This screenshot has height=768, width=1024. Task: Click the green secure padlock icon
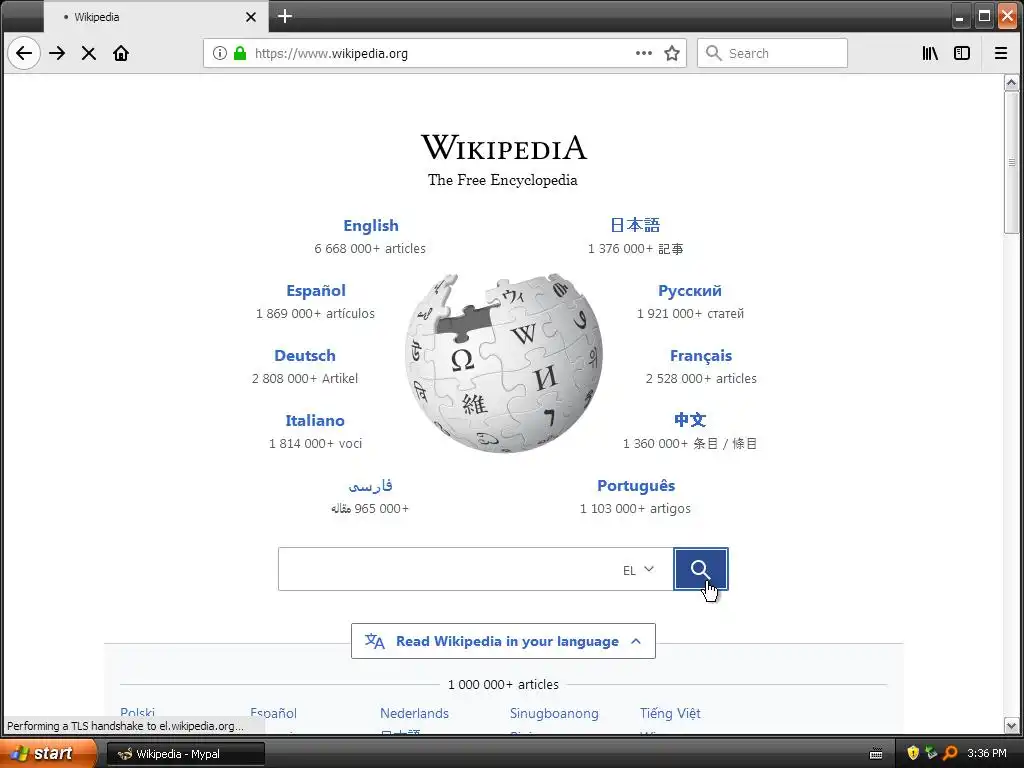click(240, 53)
